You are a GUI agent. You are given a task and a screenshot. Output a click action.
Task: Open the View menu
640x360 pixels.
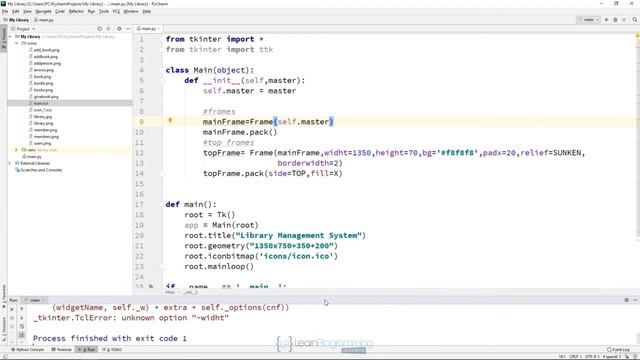27,11
